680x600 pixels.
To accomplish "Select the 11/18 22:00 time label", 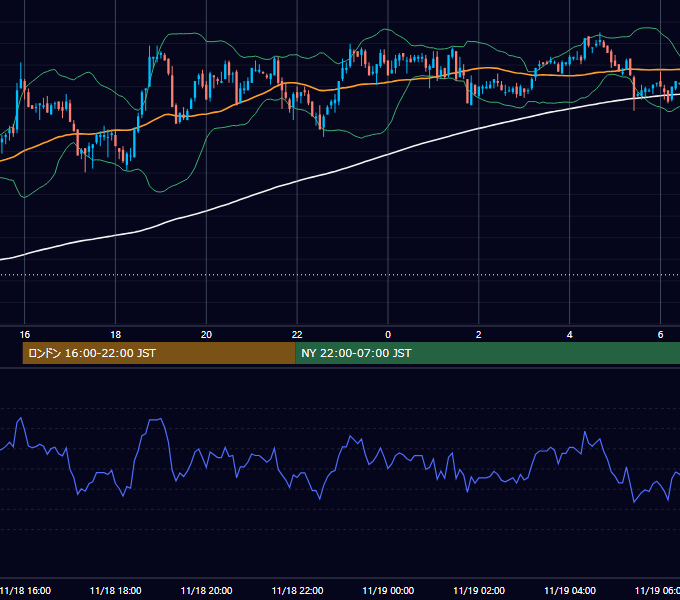I will click(x=297, y=590).
